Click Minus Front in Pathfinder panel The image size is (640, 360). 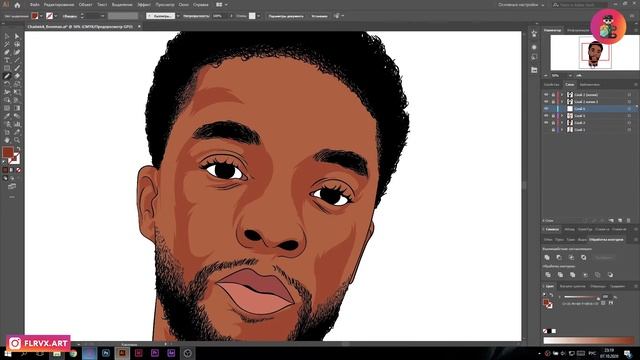(x=559, y=257)
